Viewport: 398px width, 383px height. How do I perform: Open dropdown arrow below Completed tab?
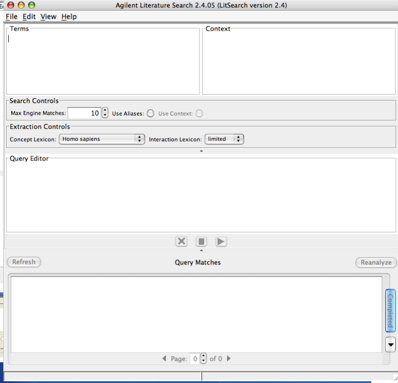coord(390,344)
